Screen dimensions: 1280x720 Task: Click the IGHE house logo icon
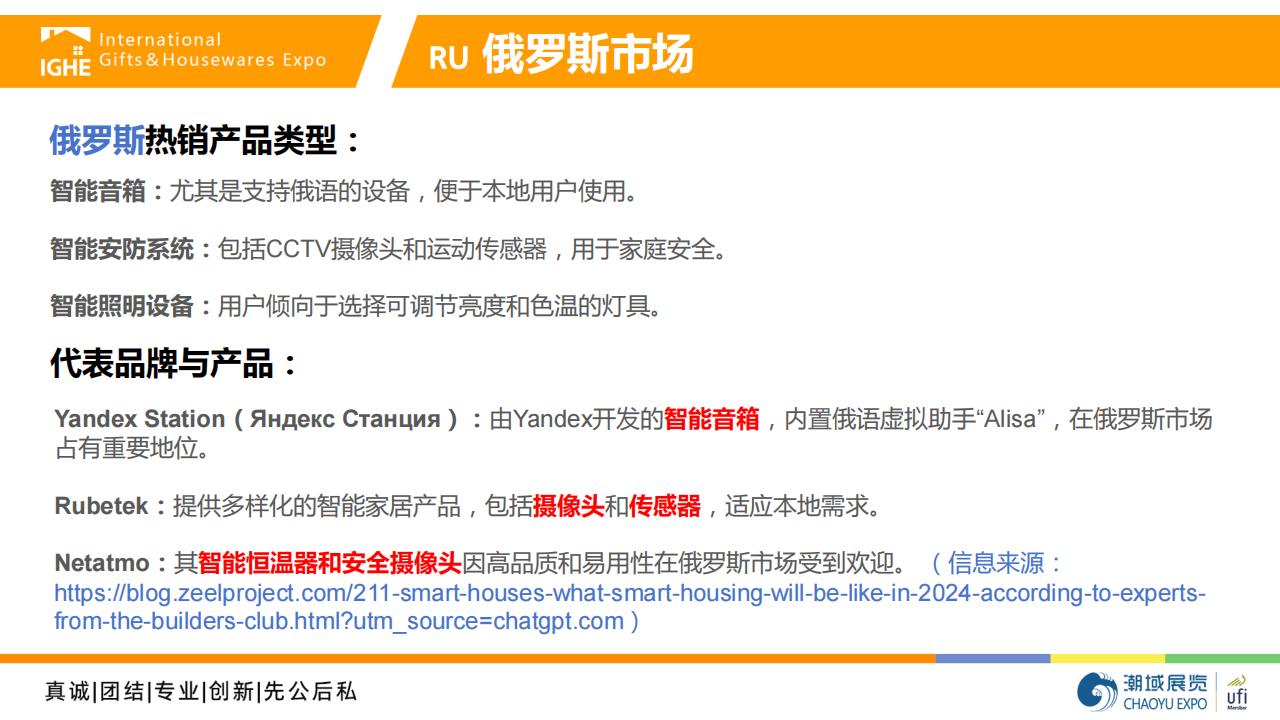tap(65, 53)
